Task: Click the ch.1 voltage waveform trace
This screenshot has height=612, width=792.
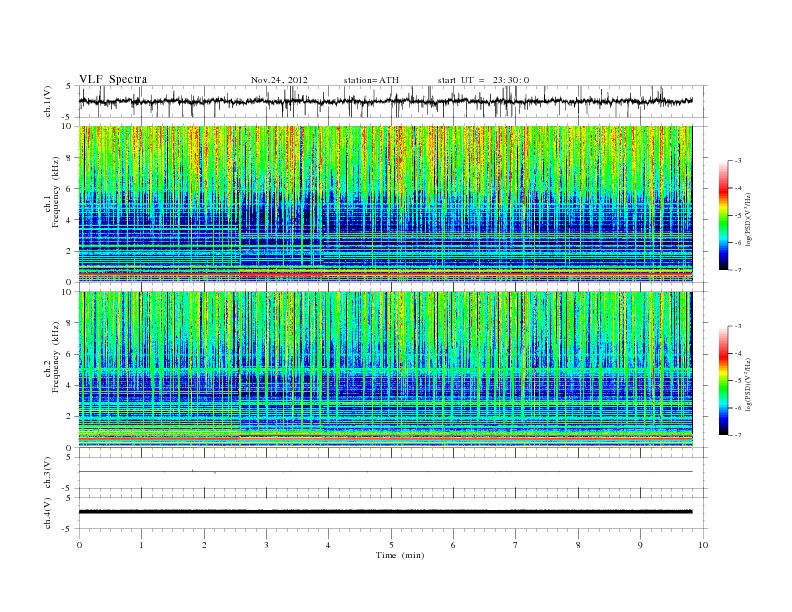Action: tap(385, 101)
